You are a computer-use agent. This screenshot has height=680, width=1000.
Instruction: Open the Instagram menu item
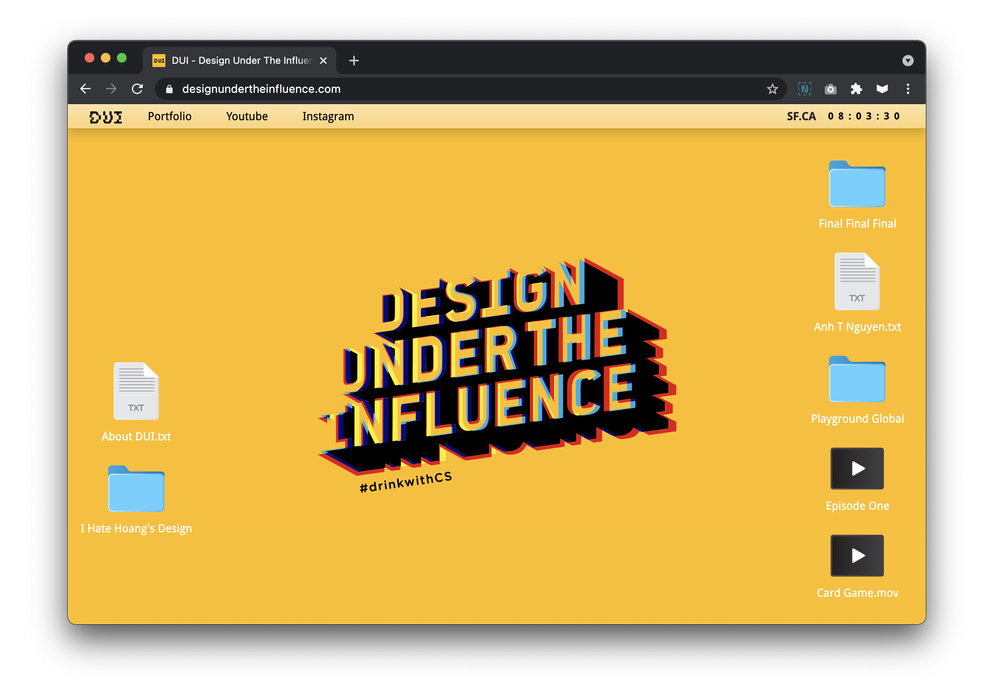pos(328,116)
